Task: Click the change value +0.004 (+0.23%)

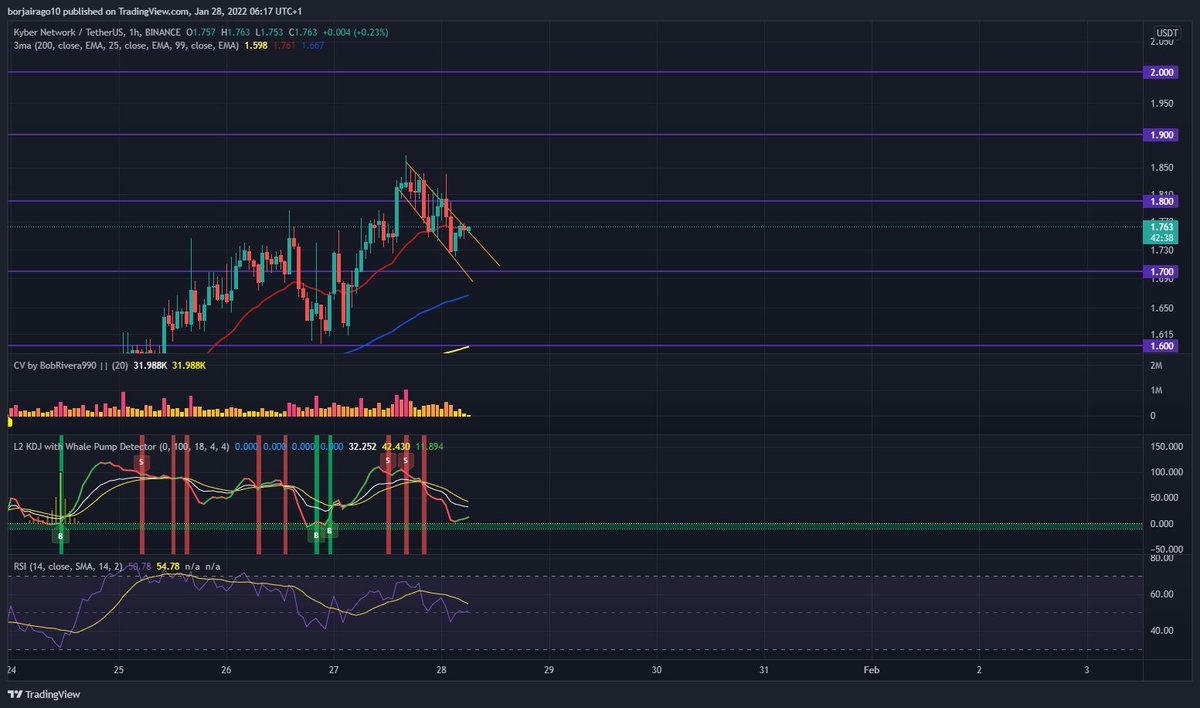Action: pos(354,33)
